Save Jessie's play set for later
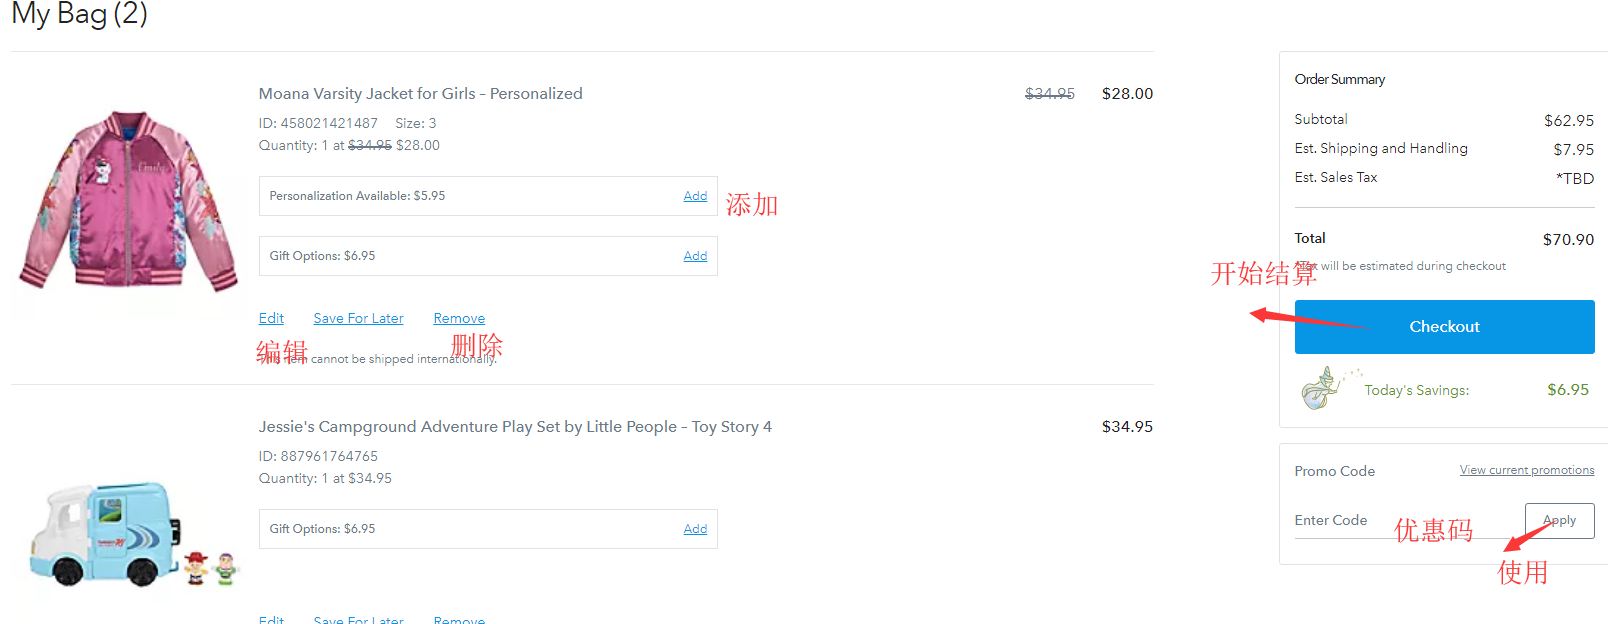 [x=358, y=619]
